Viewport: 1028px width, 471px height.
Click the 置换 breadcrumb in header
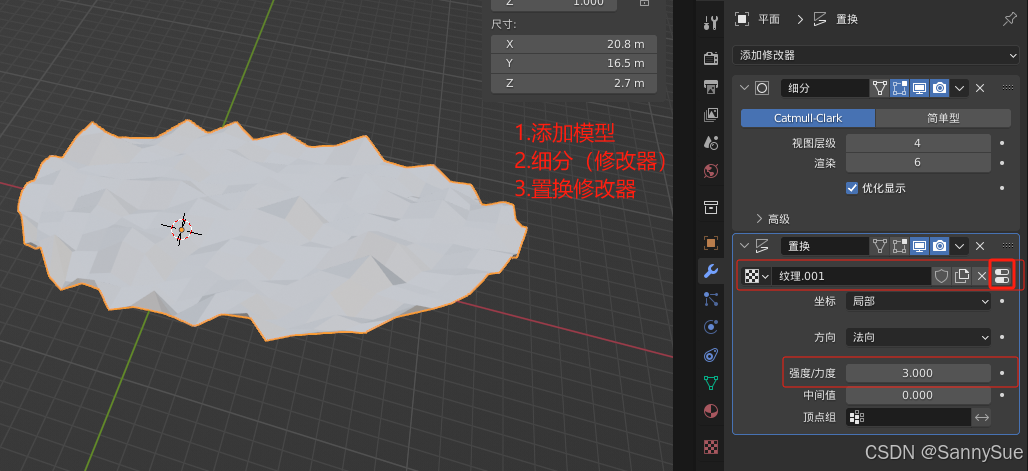tap(835, 19)
